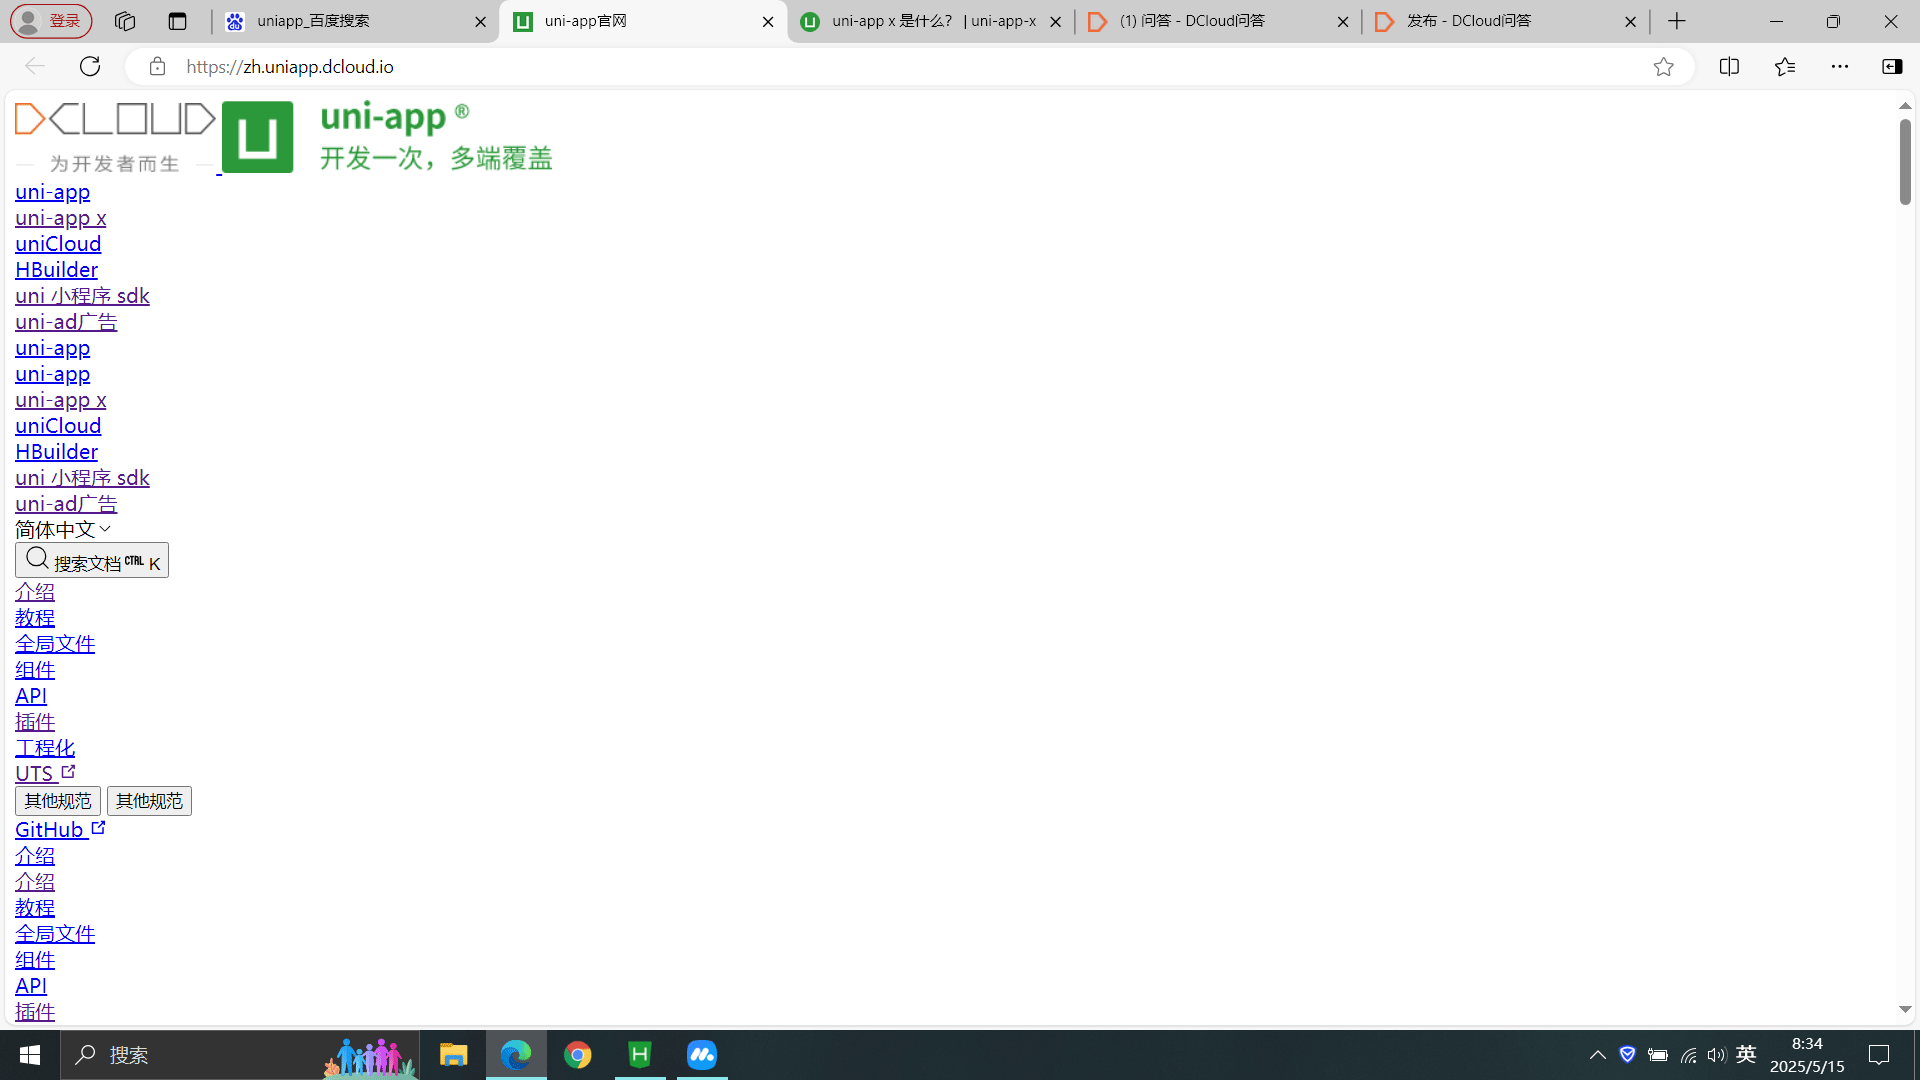1920x1080 pixels.
Task: Open a new browser tab
Action: pos(1677,21)
